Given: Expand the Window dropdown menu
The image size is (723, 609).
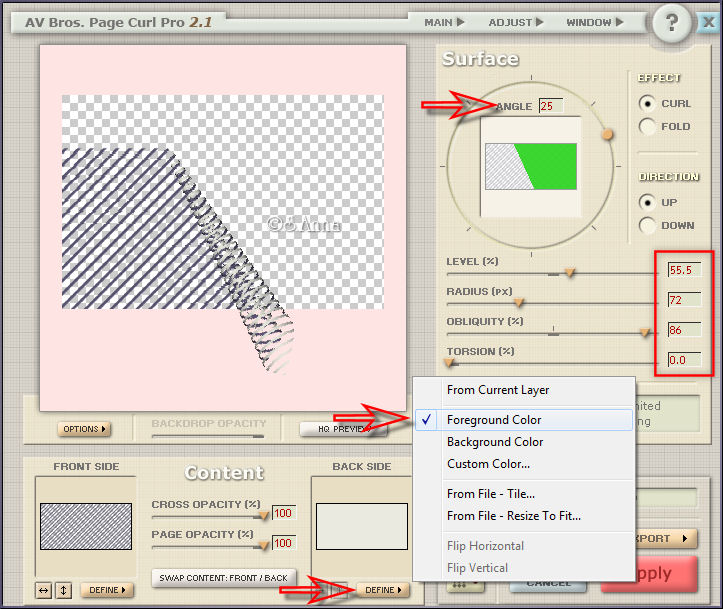Looking at the screenshot, I should tap(594, 22).
